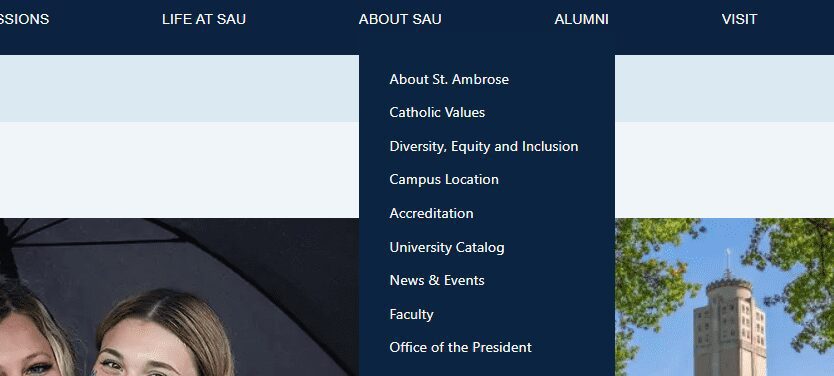The height and width of the screenshot is (376, 834).
Task: Open the University Catalog link
Action: tap(447, 247)
